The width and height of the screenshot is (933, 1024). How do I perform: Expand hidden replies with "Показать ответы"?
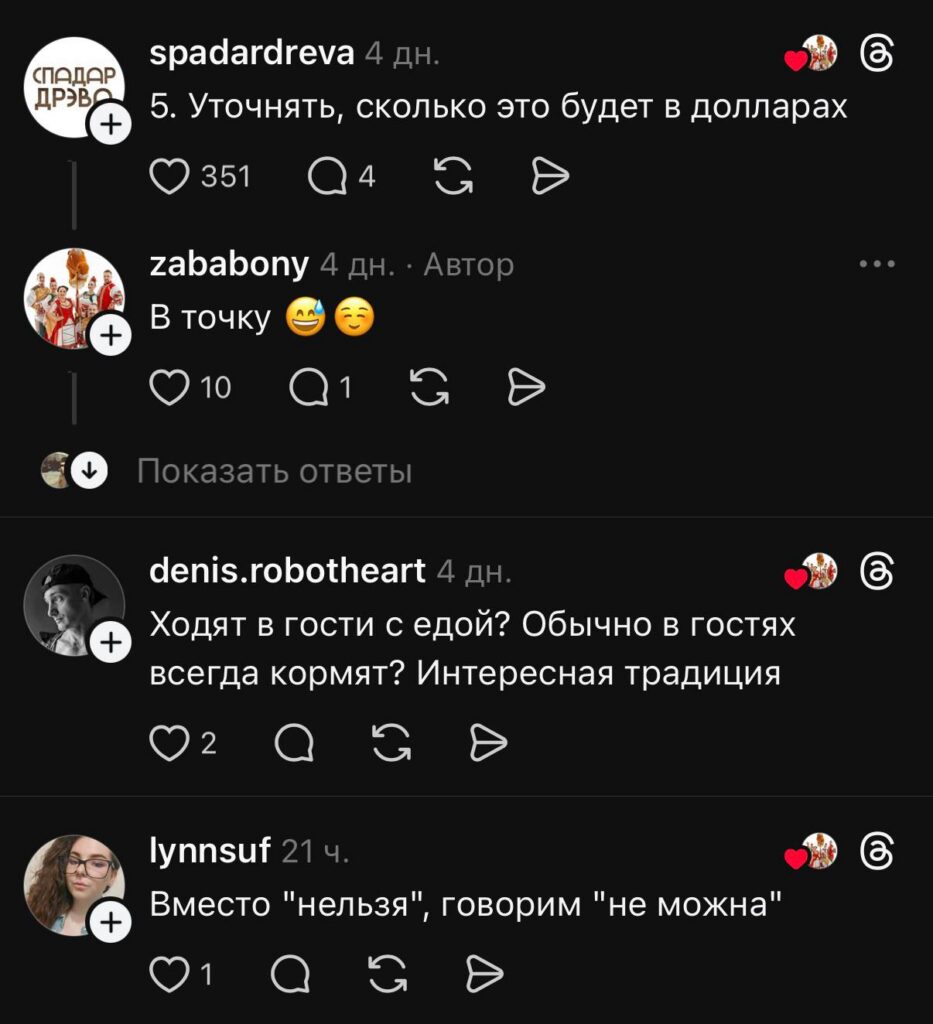coord(274,471)
